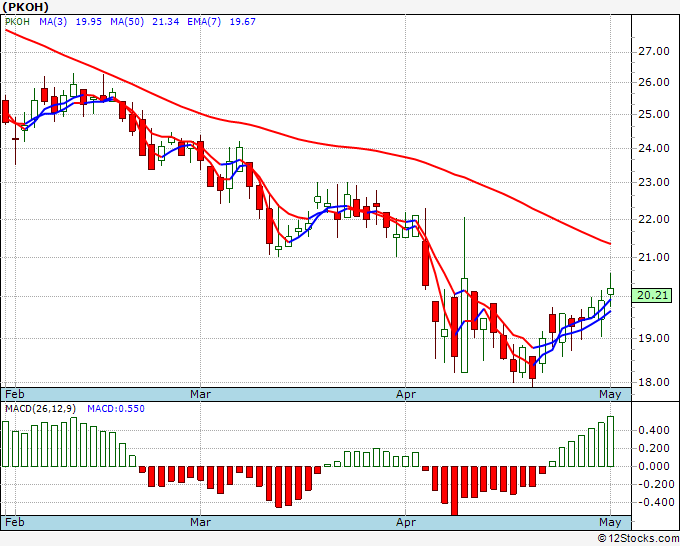Select Apr on the price chart time axis
Screen dimensions: 680x546
(406, 394)
